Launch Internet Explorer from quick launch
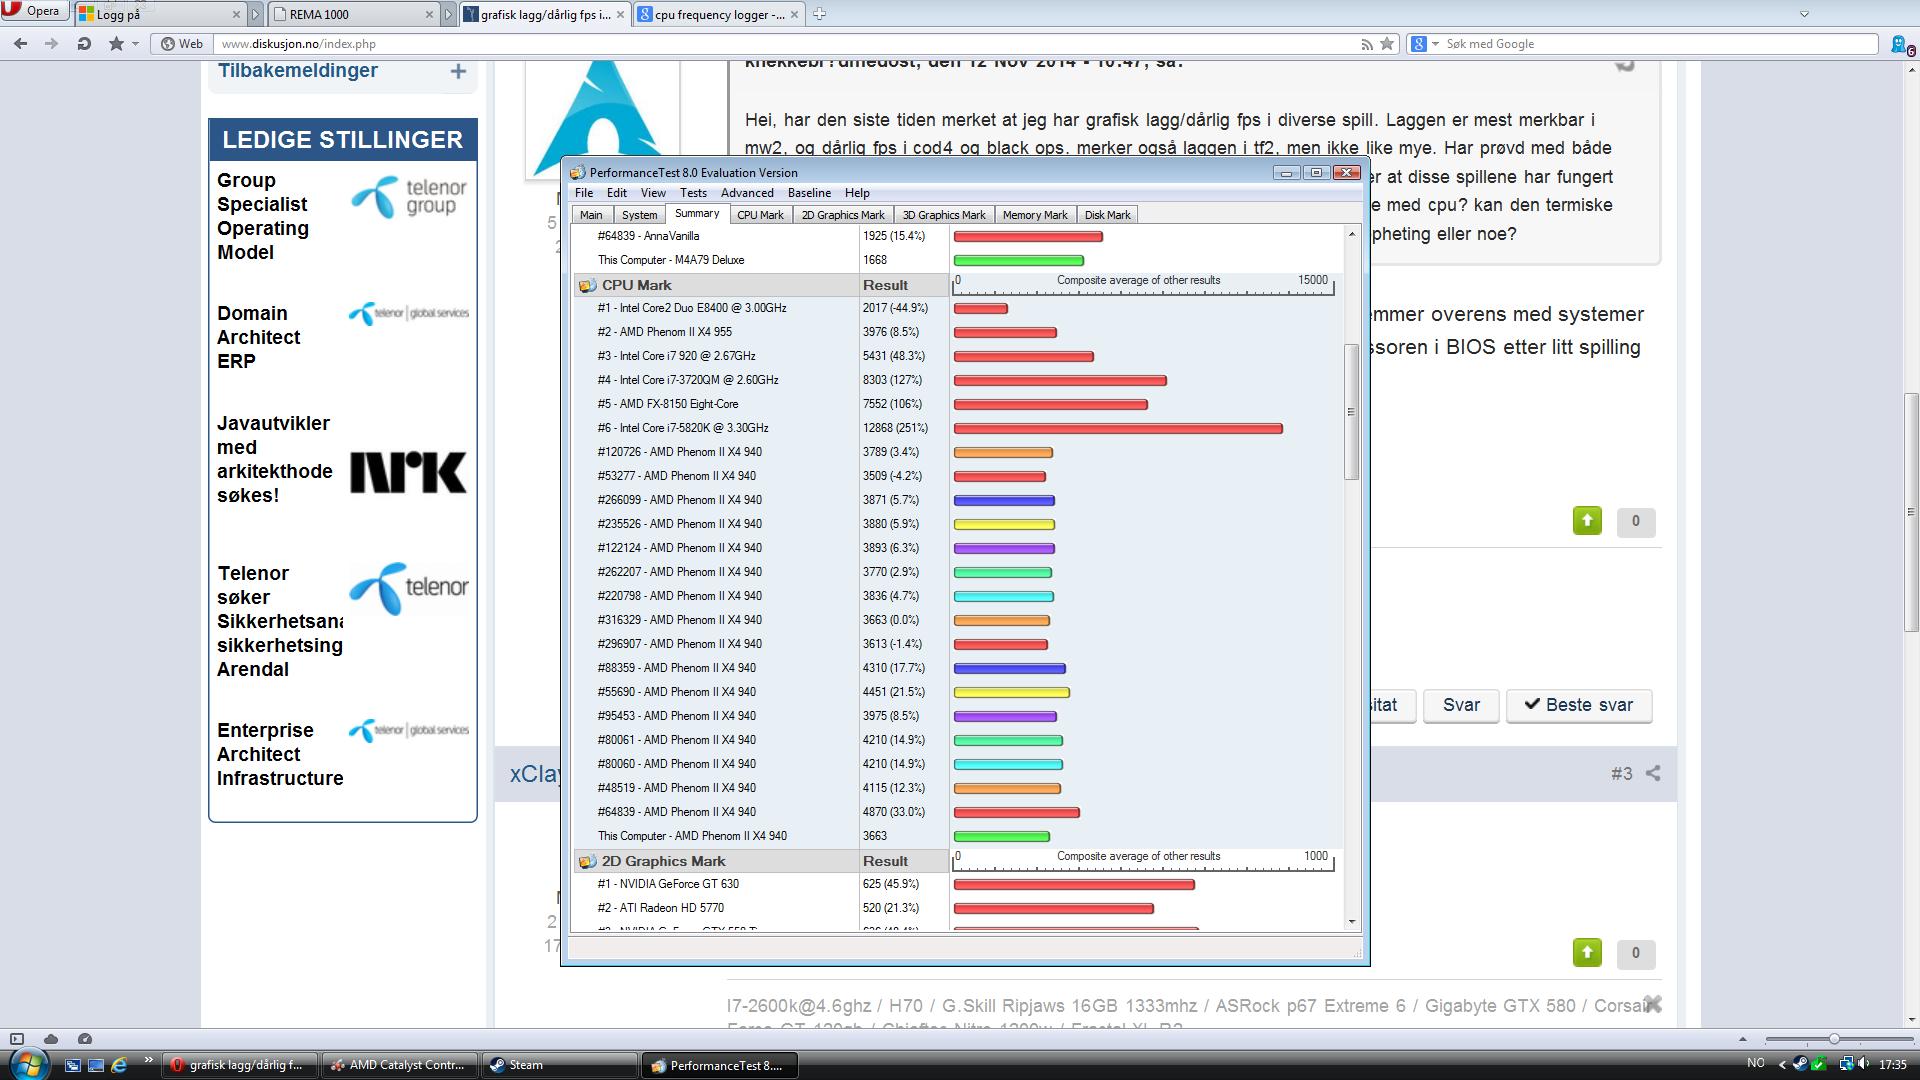 tap(119, 1065)
